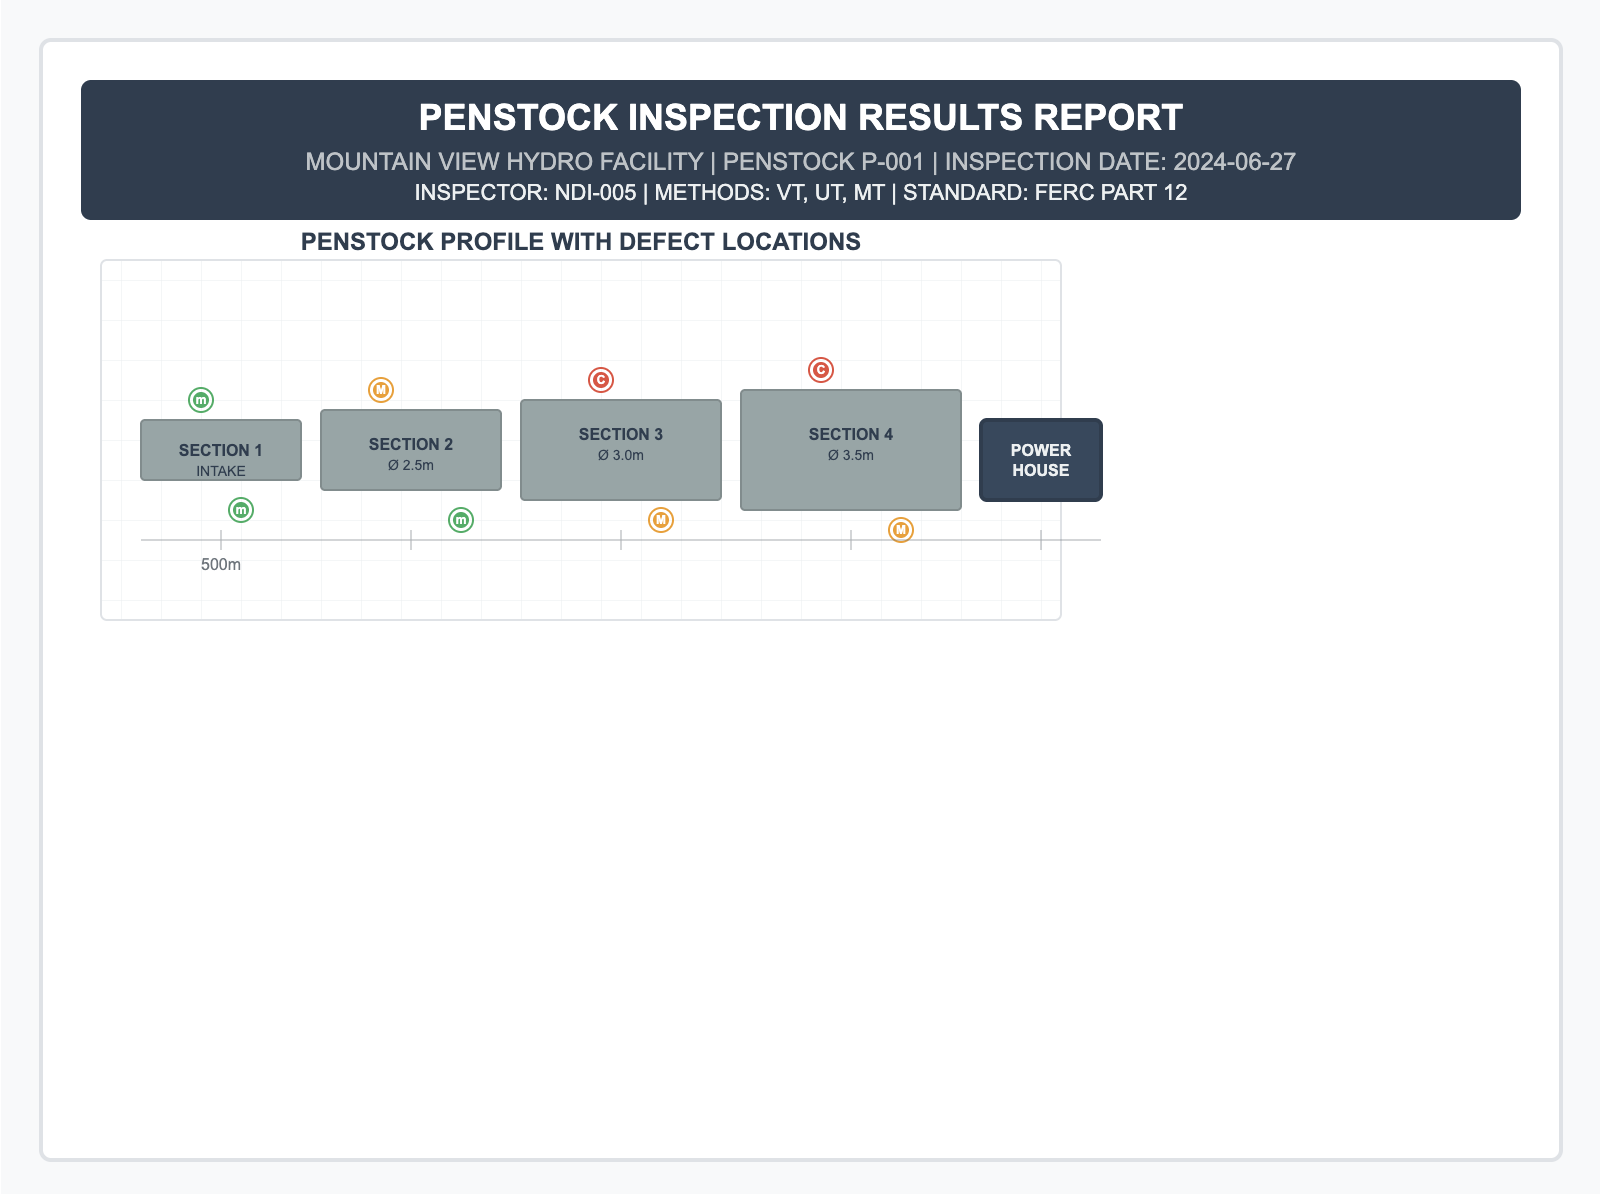Open the orange moderate marker below Section 3

(661, 520)
